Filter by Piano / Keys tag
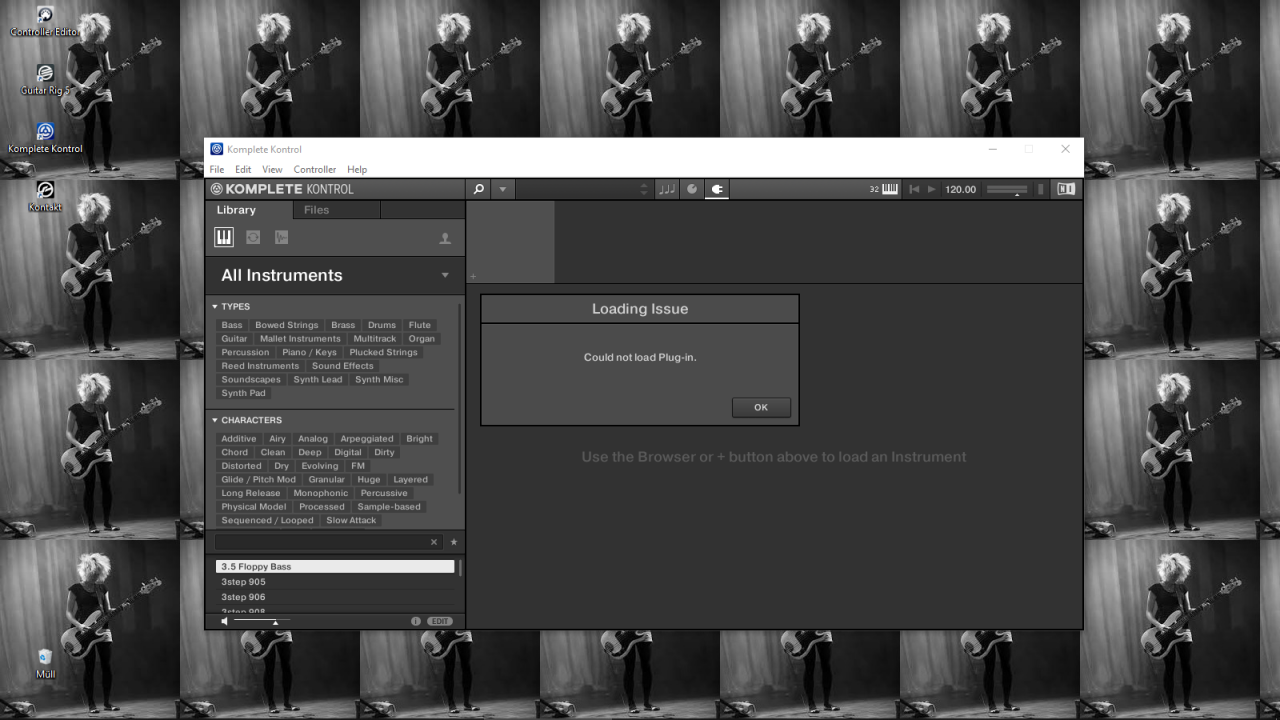1280x720 pixels. point(309,352)
